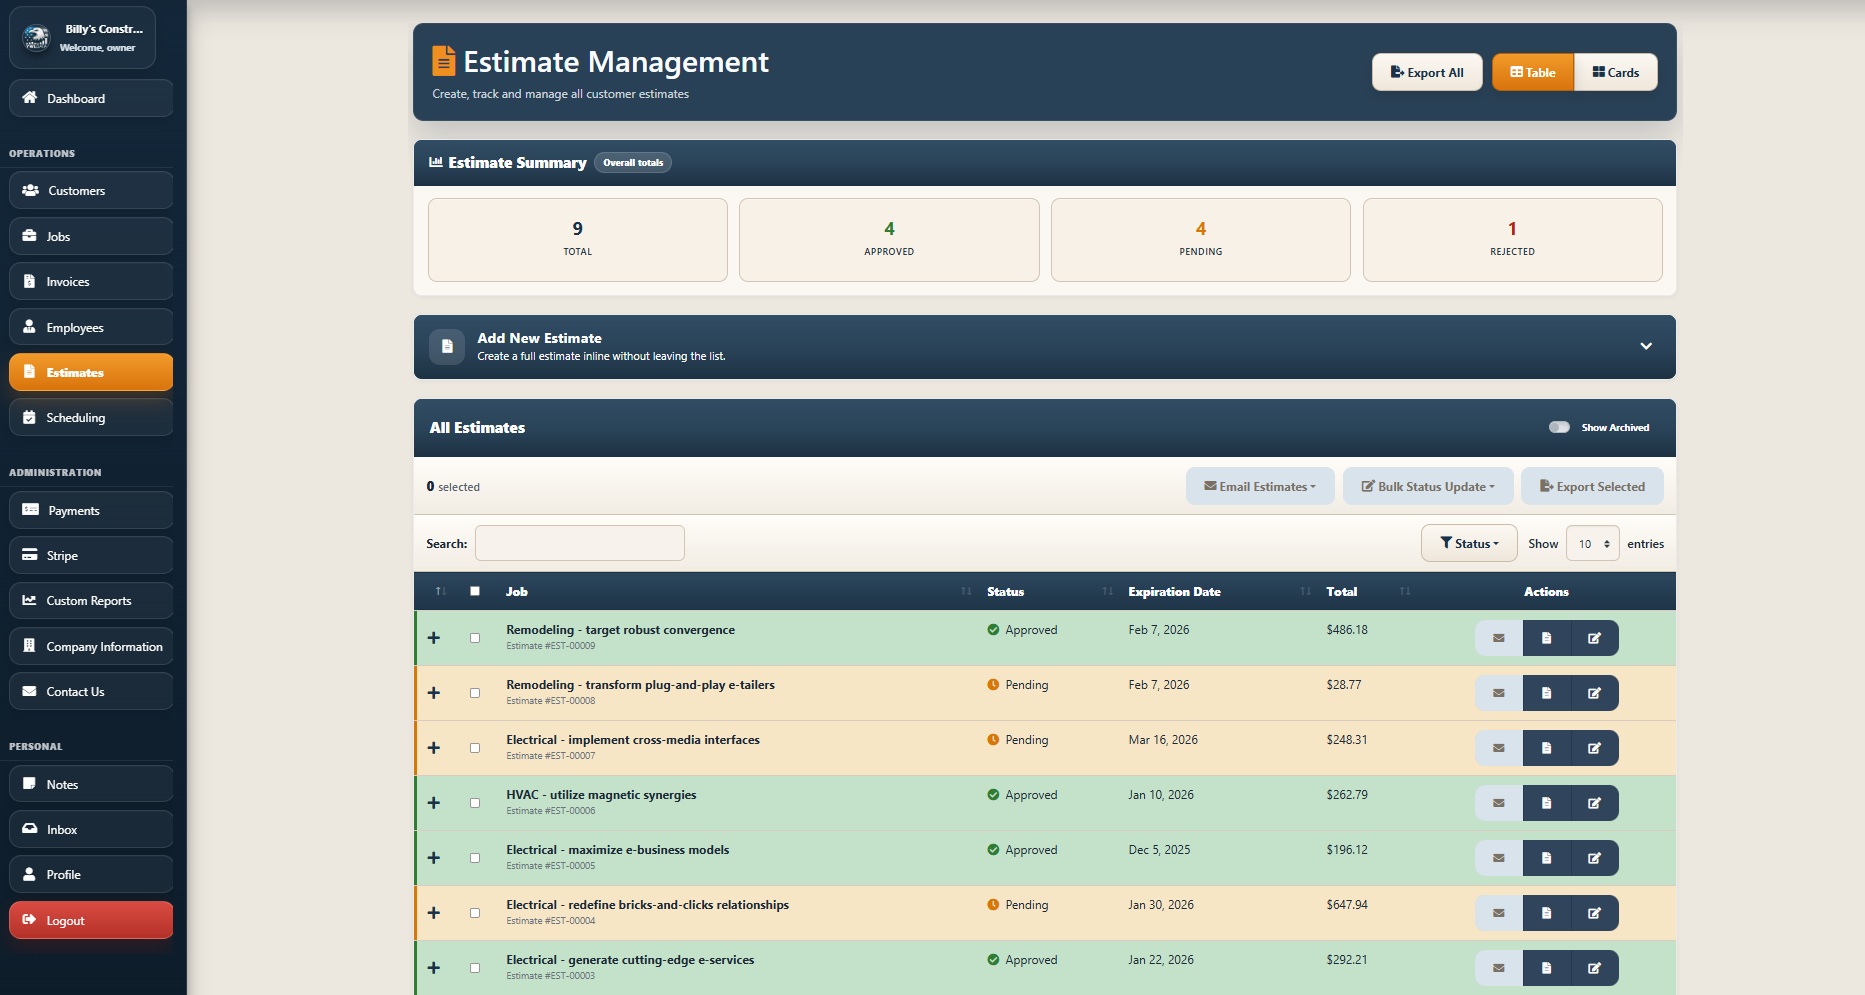Expand the Add New Estimate panel chevron
1865x995 pixels.
coord(1646,346)
